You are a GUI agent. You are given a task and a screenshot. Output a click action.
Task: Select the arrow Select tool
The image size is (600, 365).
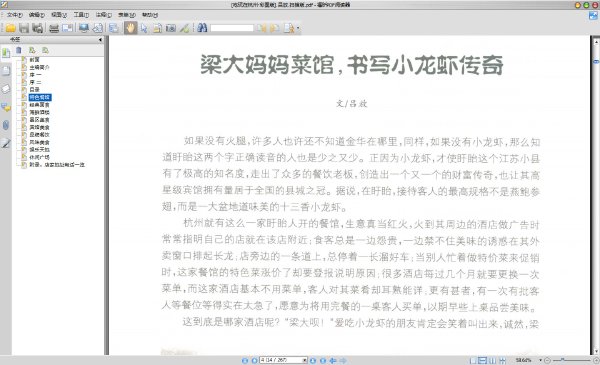[144, 28]
